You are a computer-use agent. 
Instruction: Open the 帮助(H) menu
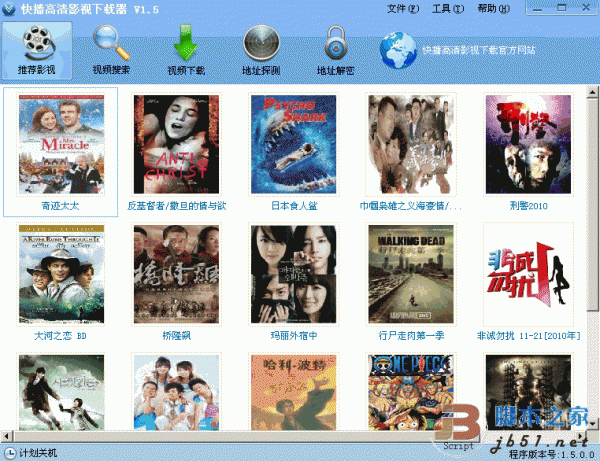(x=494, y=8)
